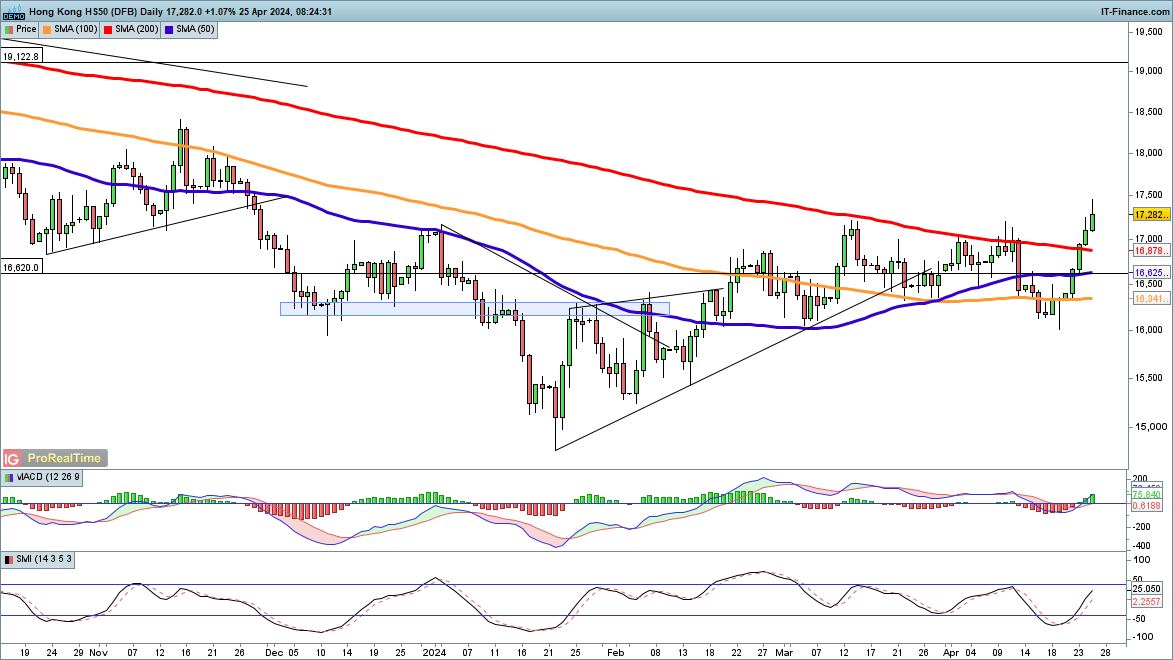Click the blue 16,625 SMA value tag
This screenshot has width=1173, height=660.
(1150, 272)
